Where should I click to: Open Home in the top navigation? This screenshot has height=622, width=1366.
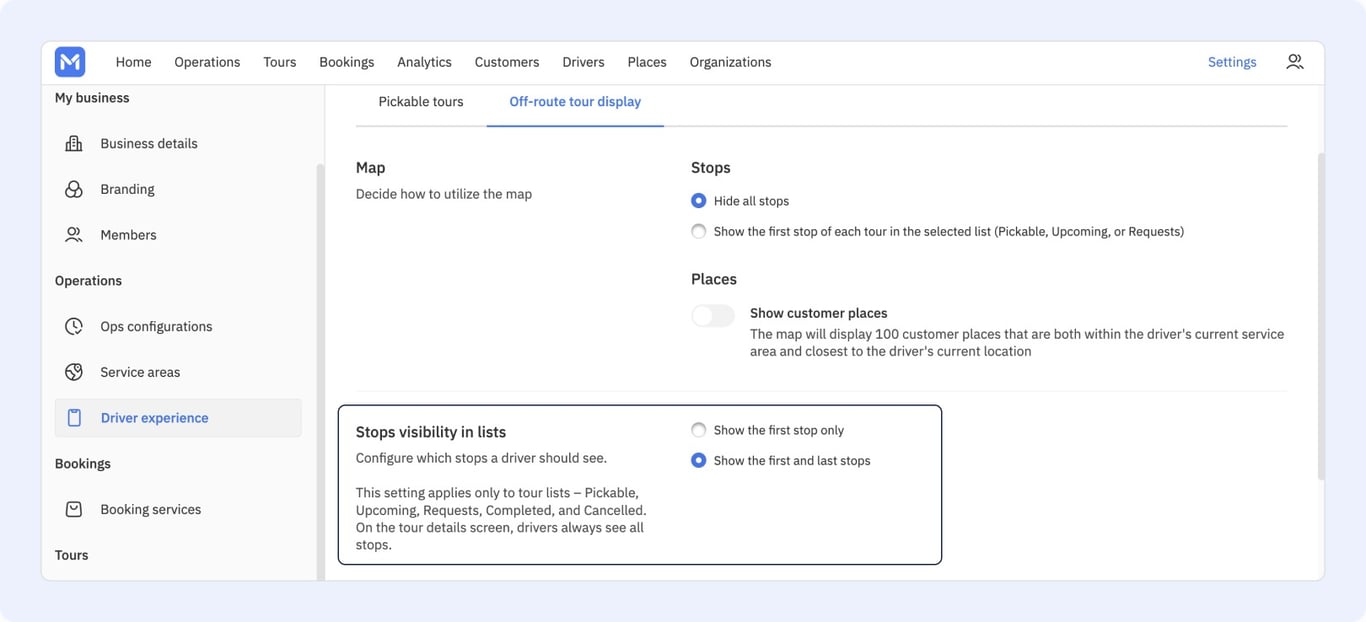coord(133,62)
